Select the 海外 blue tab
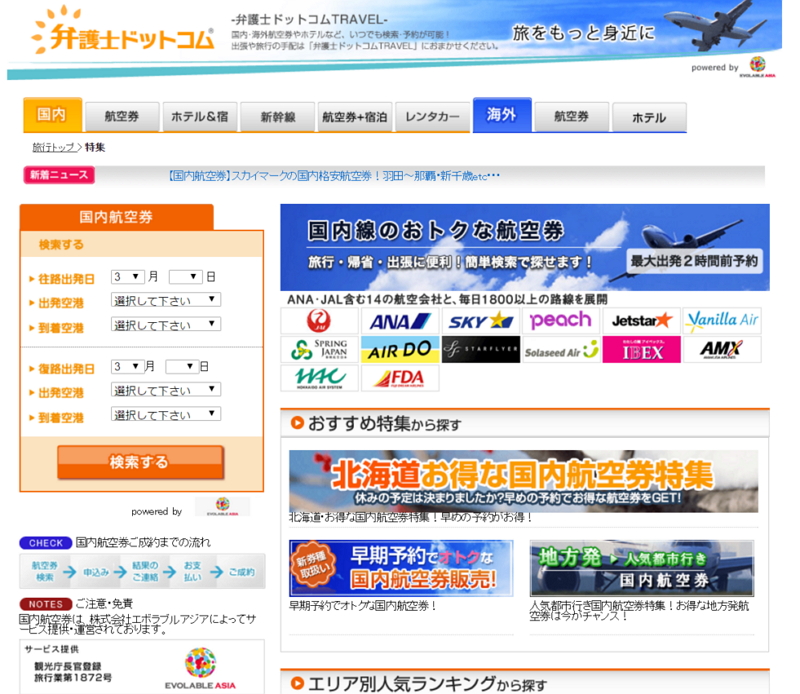This screenshot has width=800, height=694. [503, 115]
